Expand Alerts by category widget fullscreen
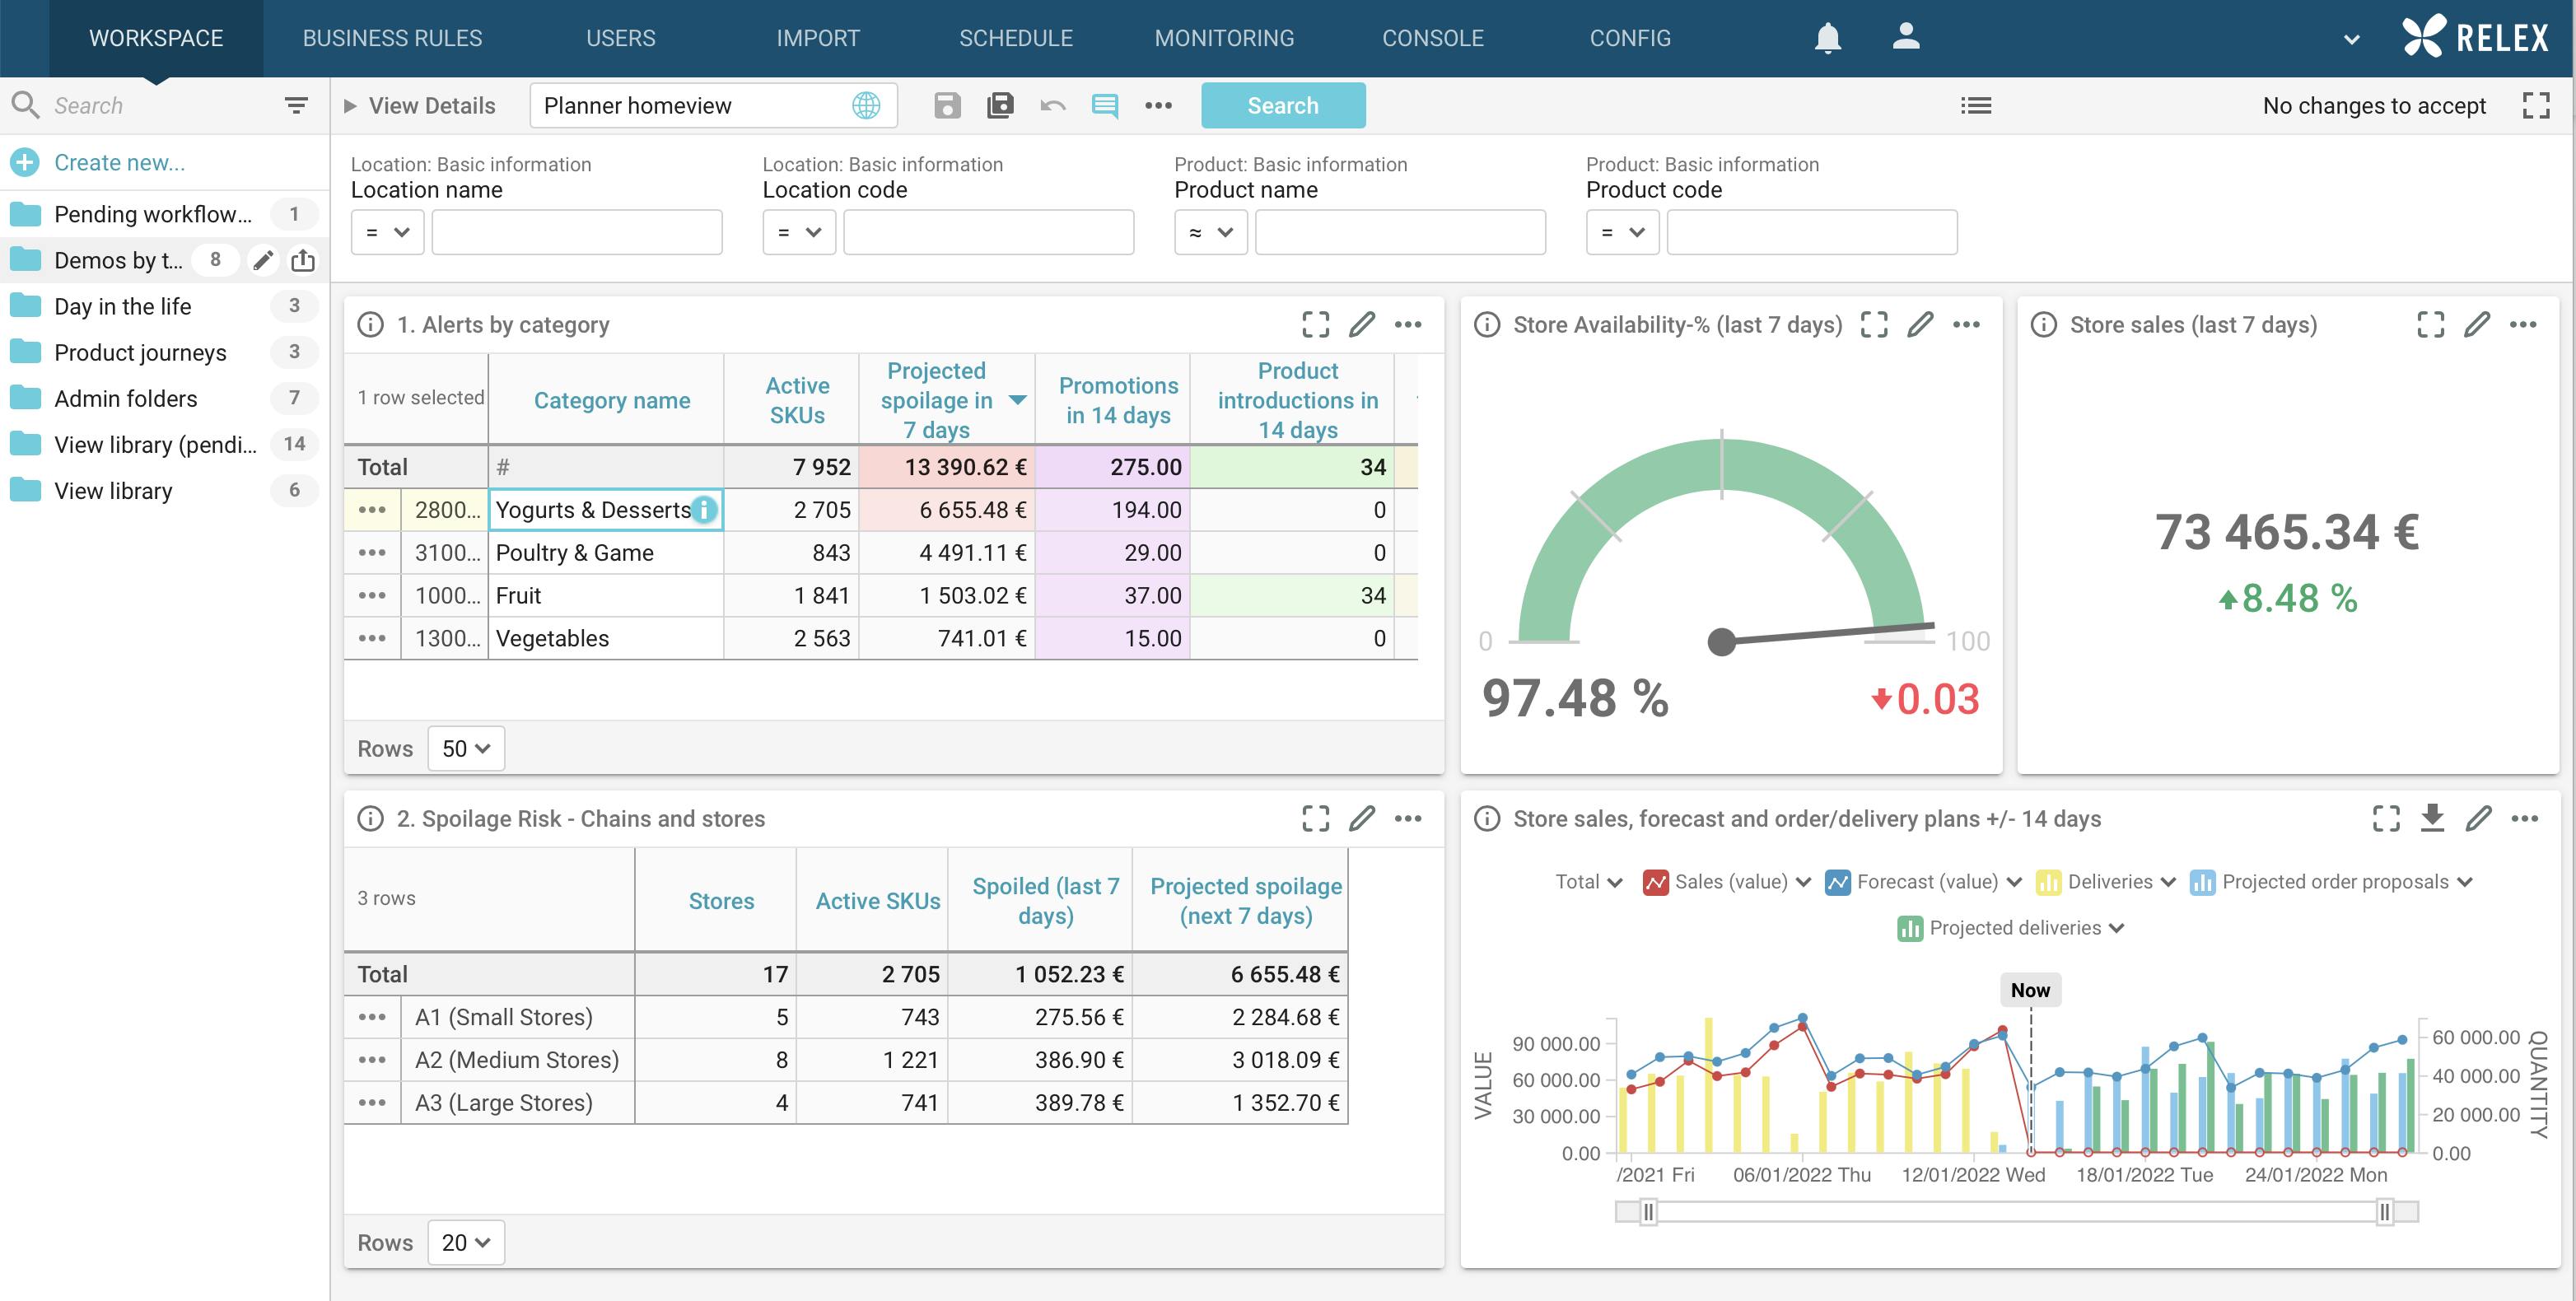 (1316, 324)
